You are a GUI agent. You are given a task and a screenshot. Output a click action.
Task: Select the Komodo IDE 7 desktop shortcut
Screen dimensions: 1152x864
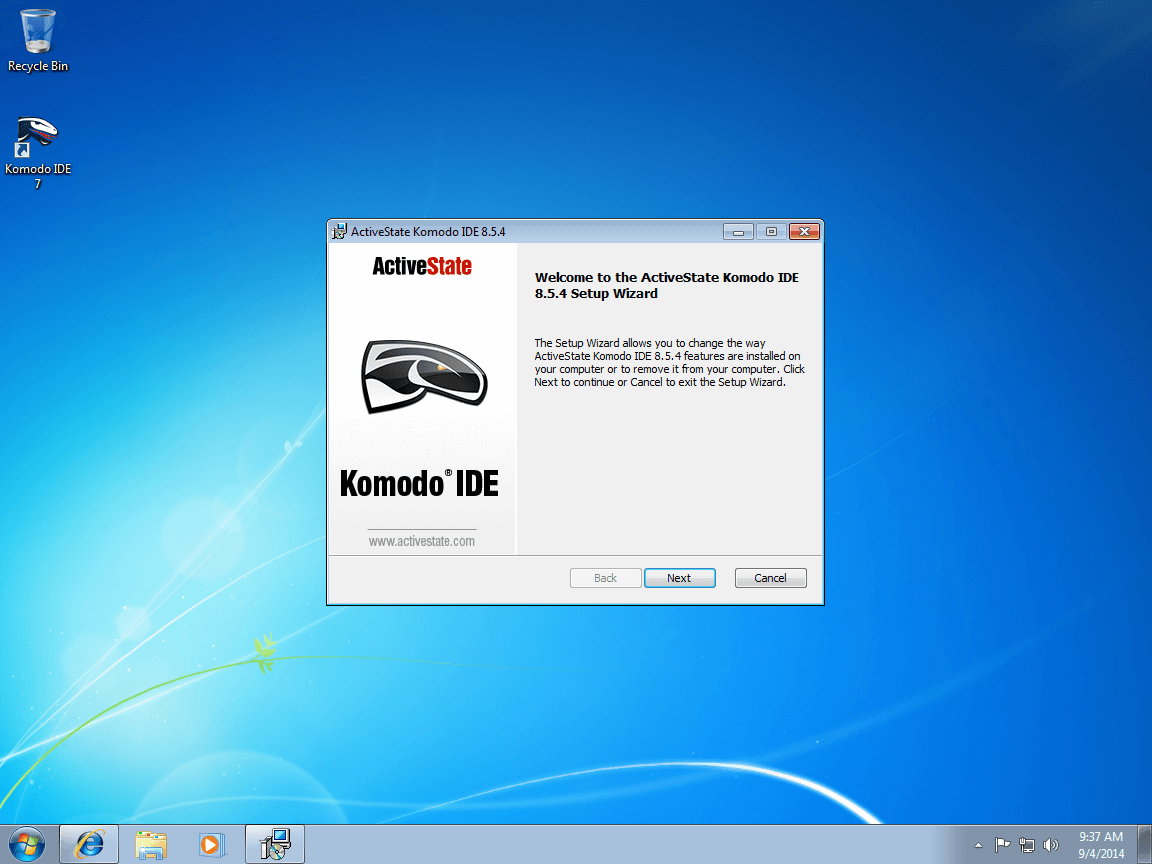(37, 153)
